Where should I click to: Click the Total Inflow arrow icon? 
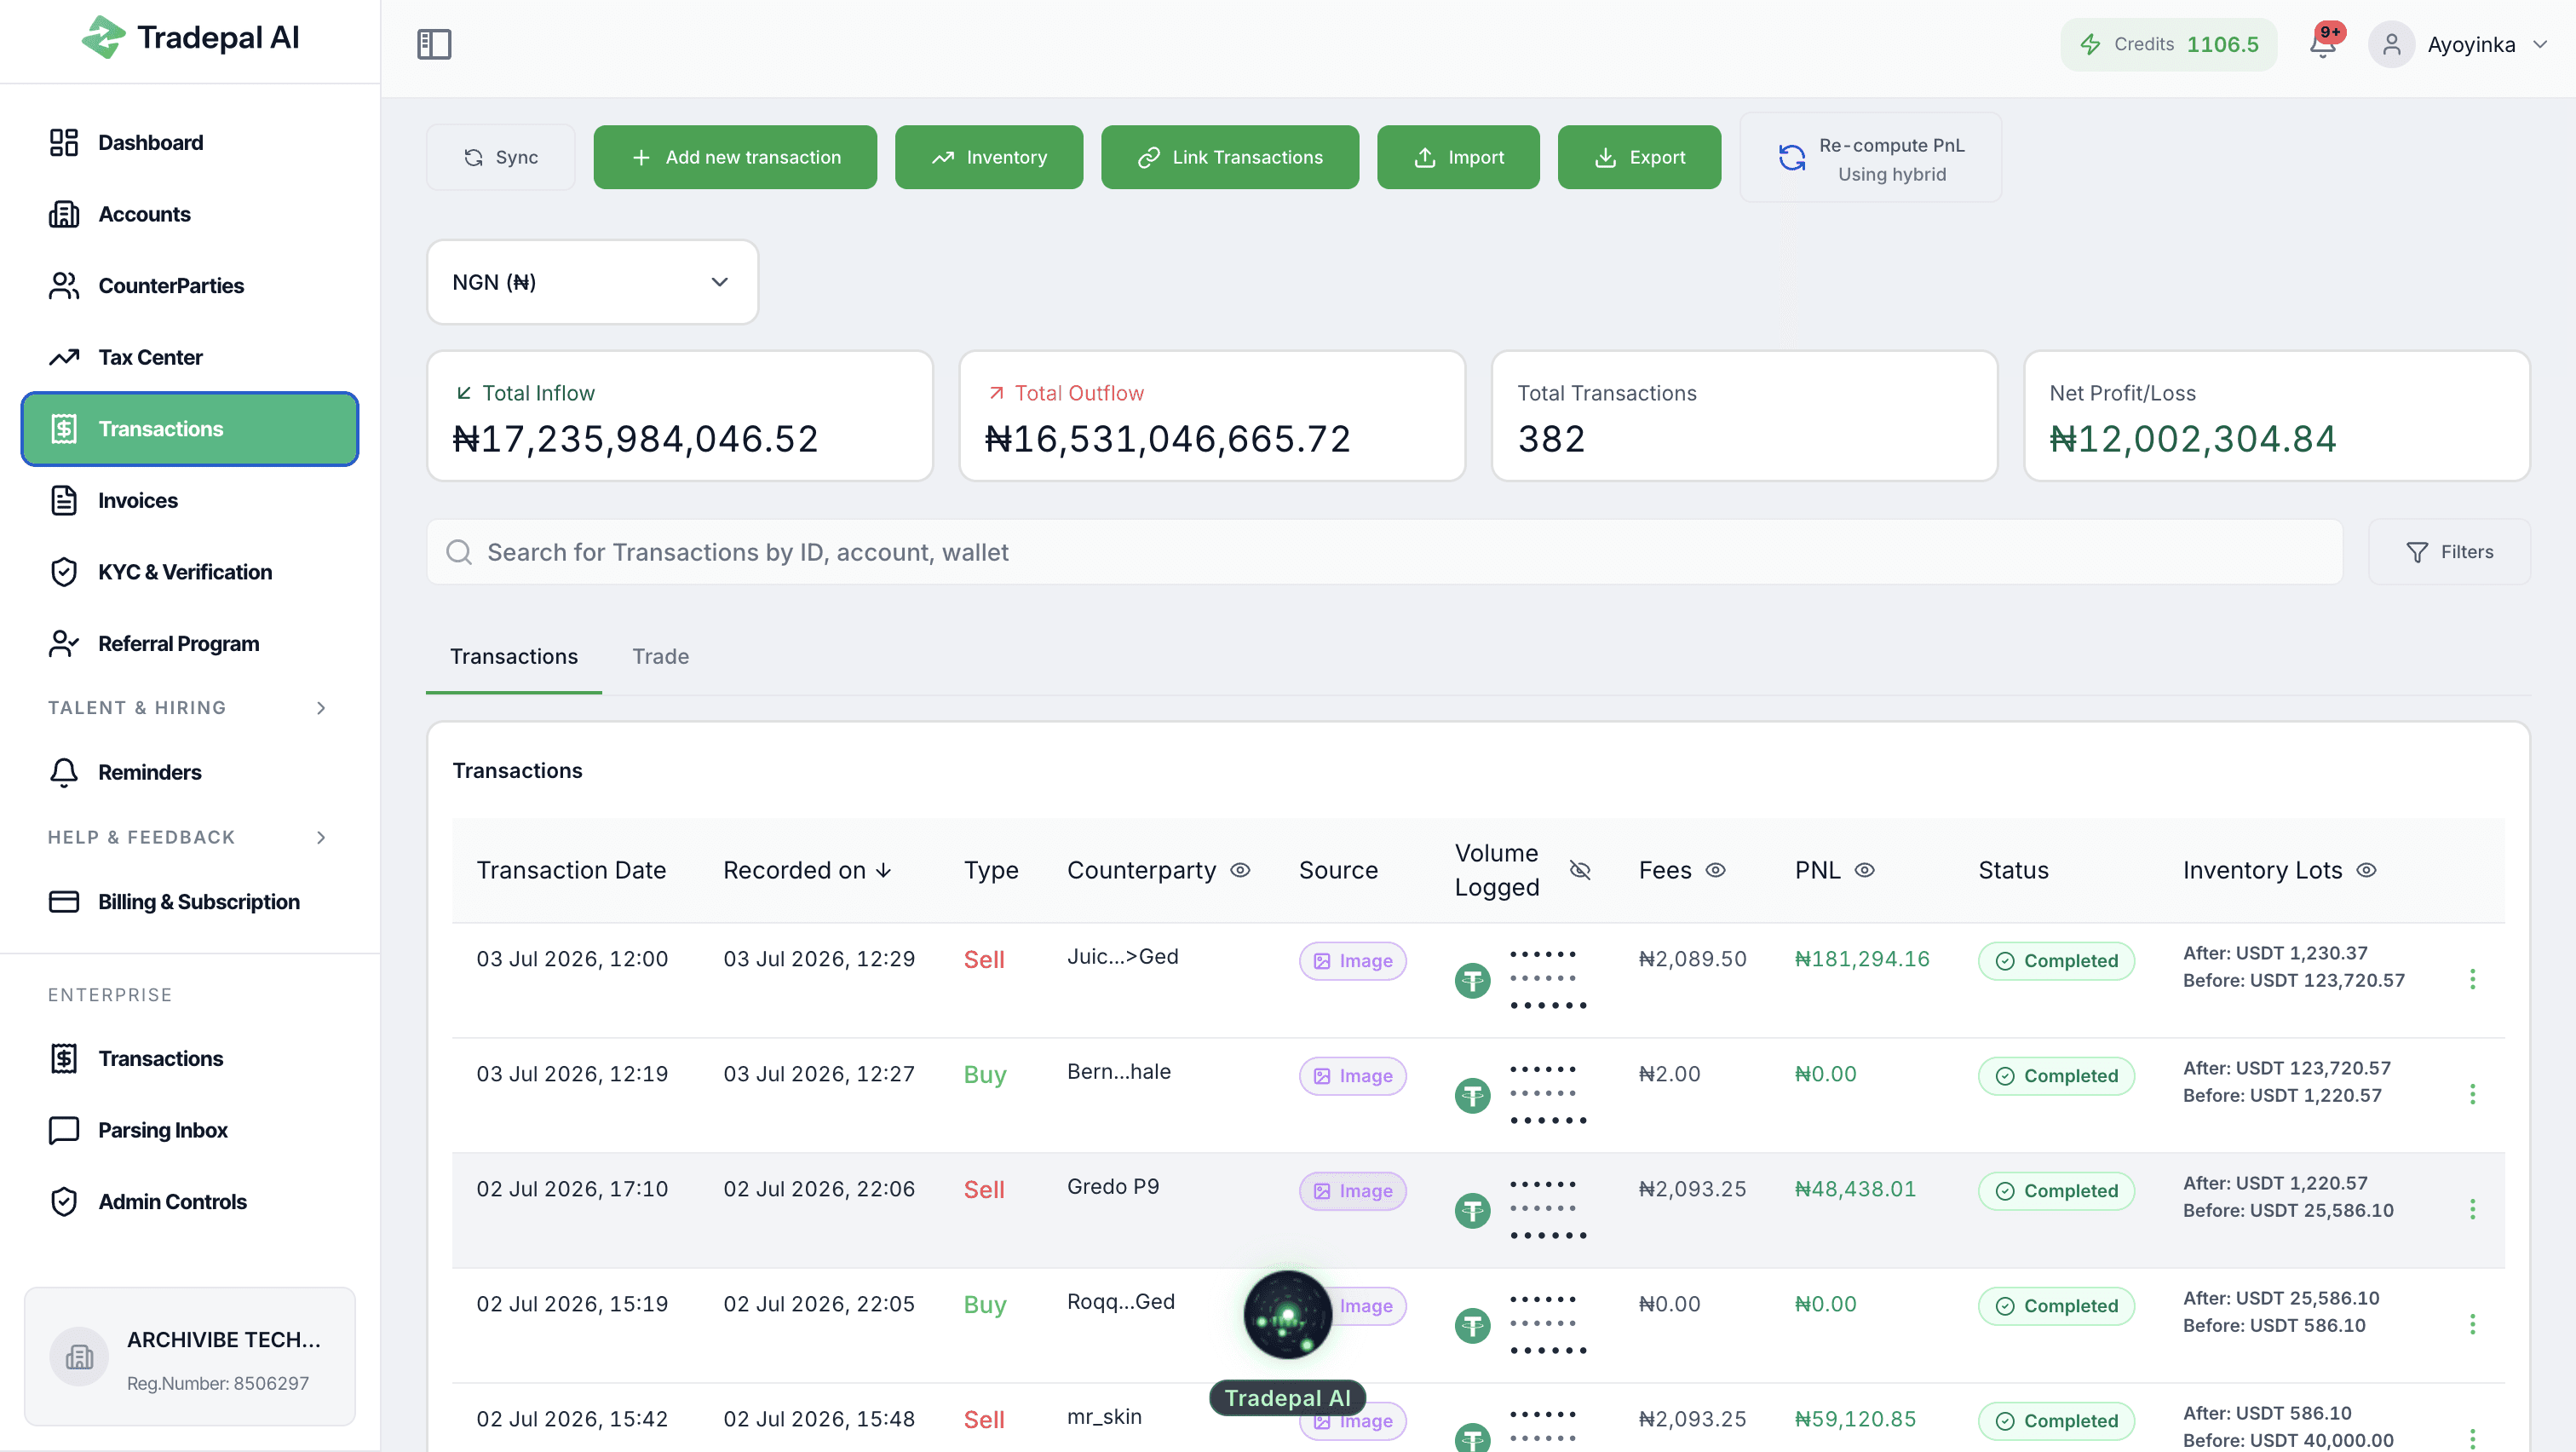tap(463, 393)
